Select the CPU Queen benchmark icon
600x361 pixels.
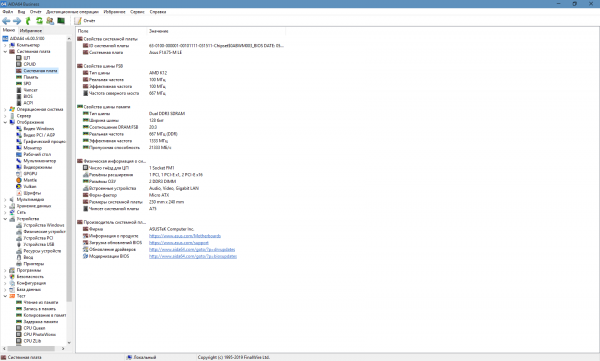19,328
